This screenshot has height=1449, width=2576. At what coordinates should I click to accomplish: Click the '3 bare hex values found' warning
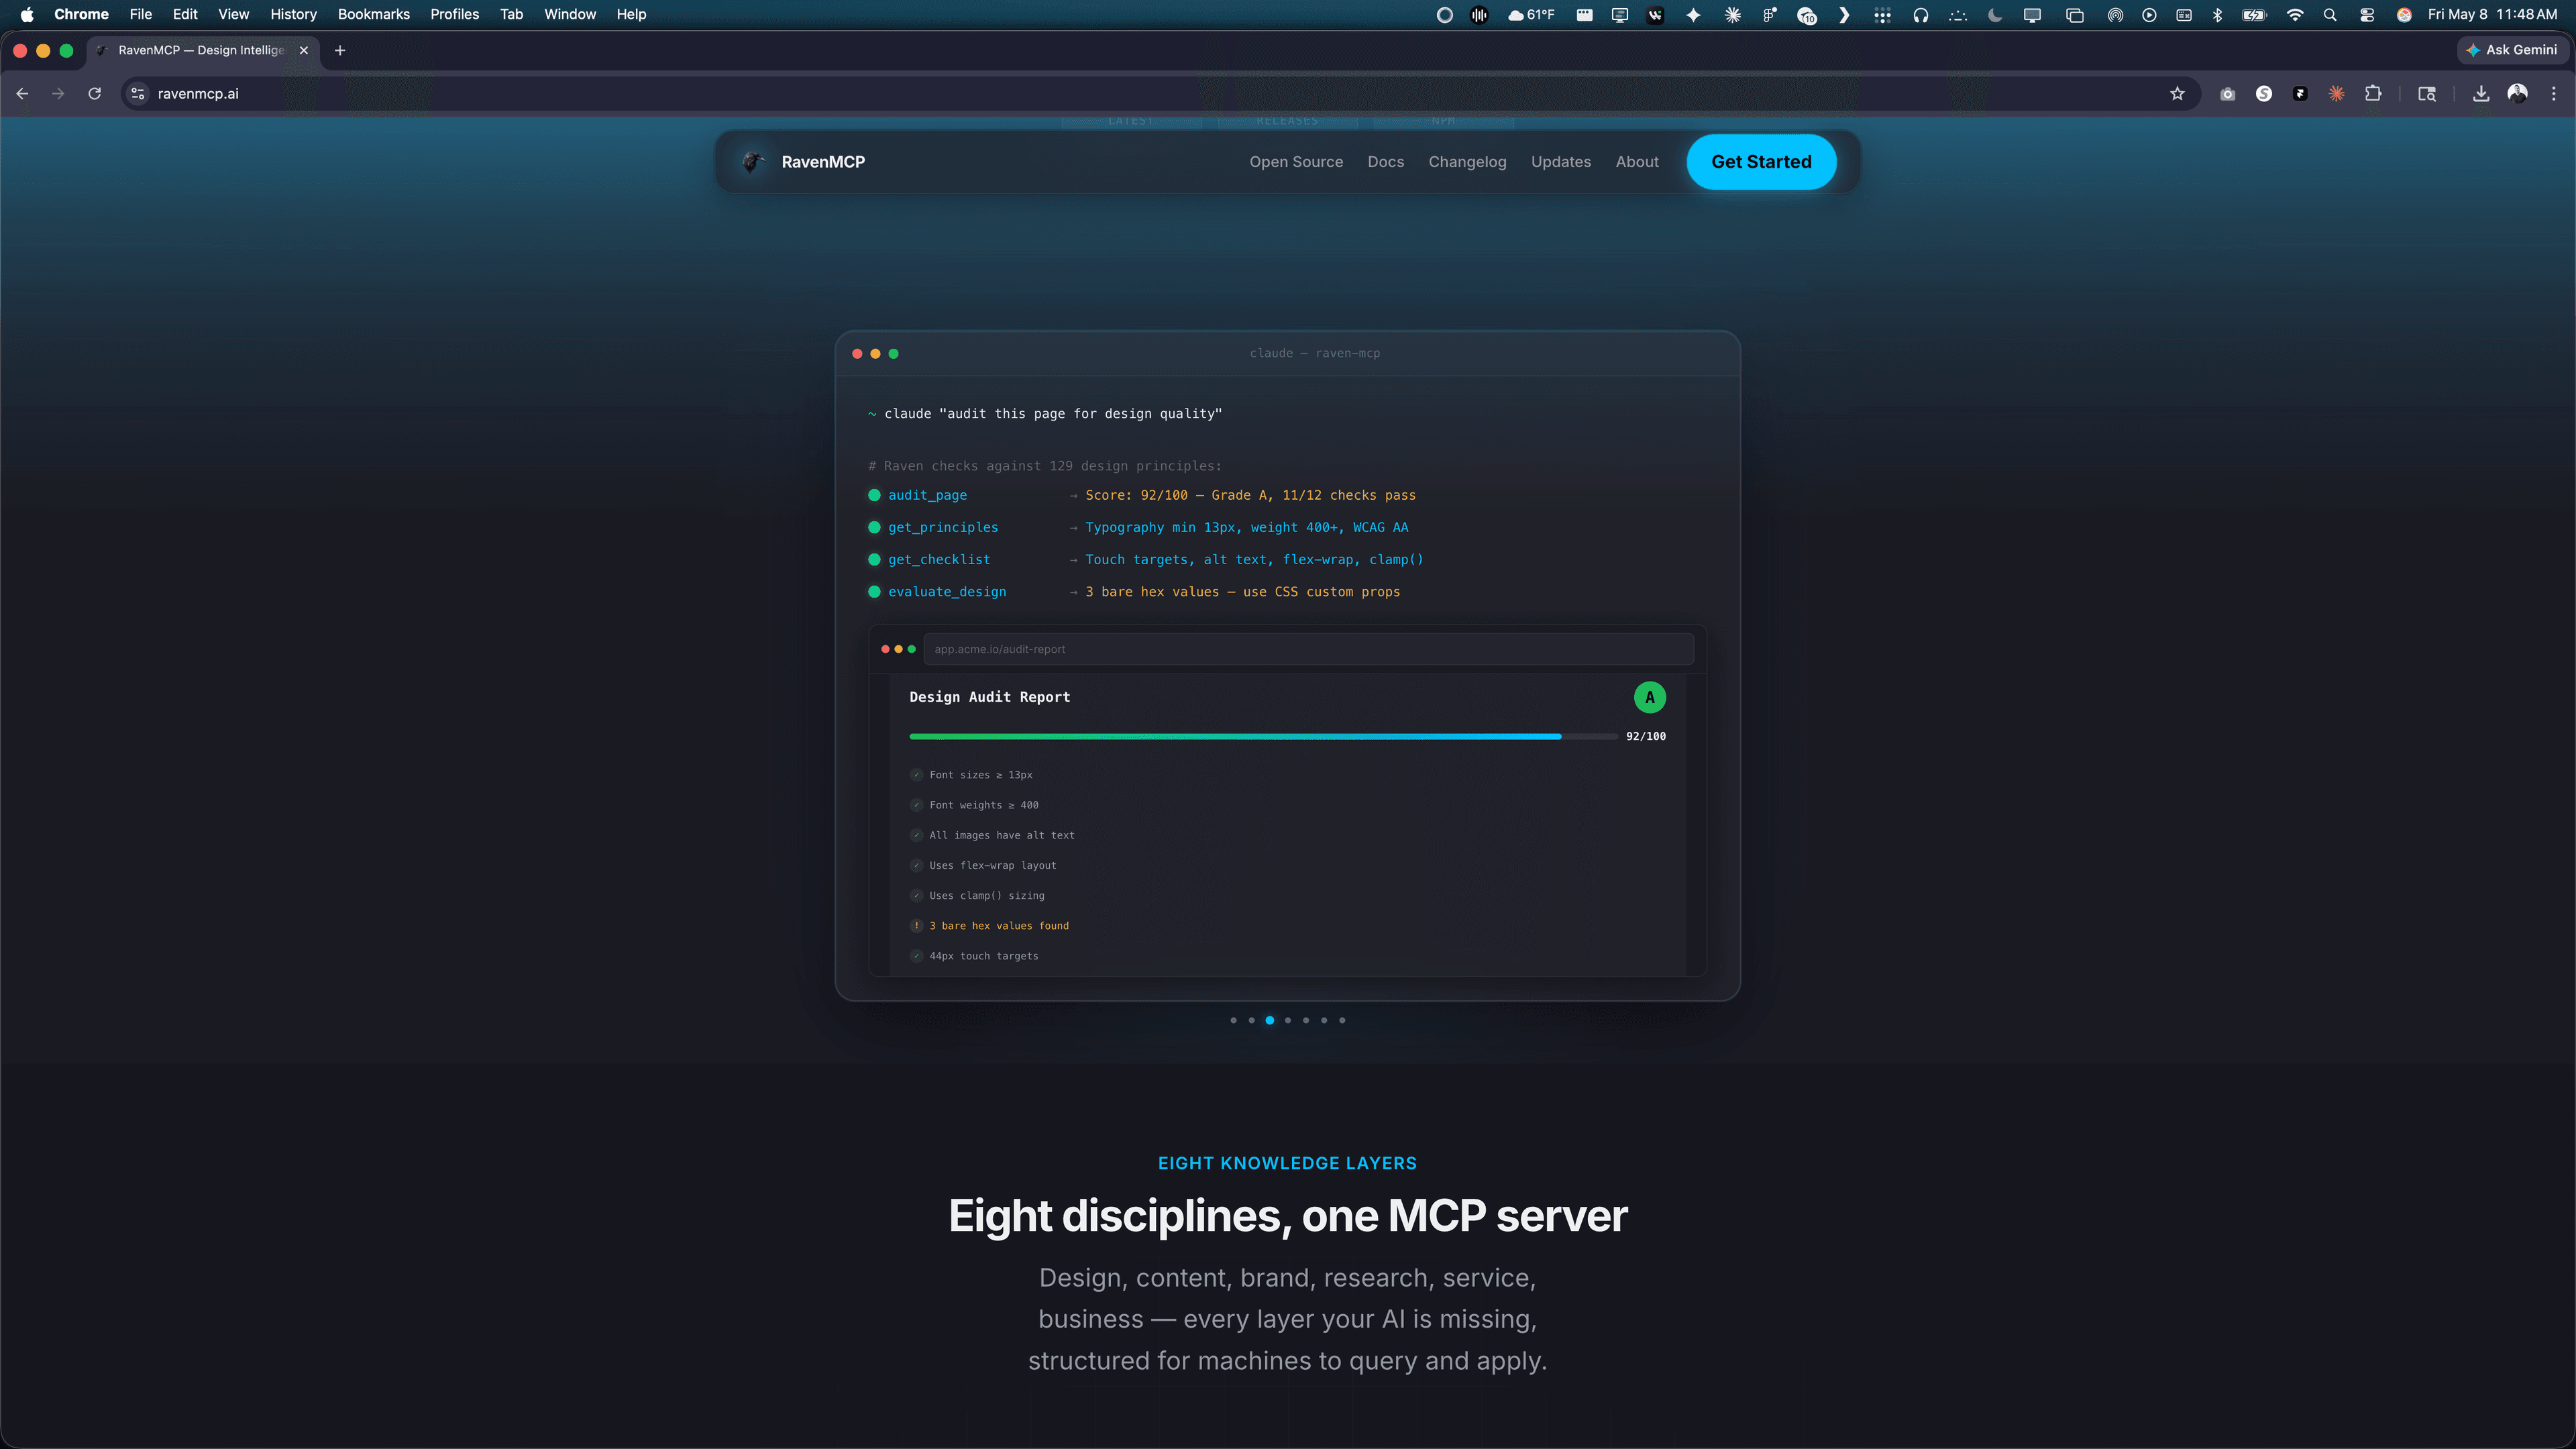coord(999,926)
